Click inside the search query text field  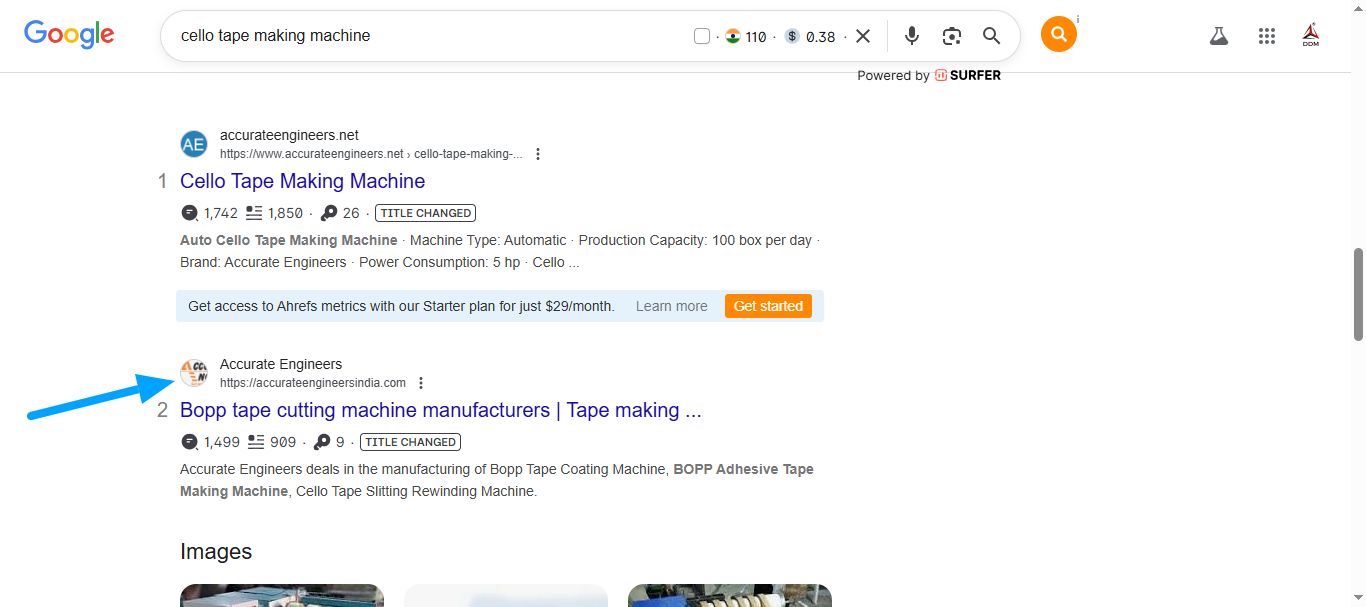coord(420,36)
